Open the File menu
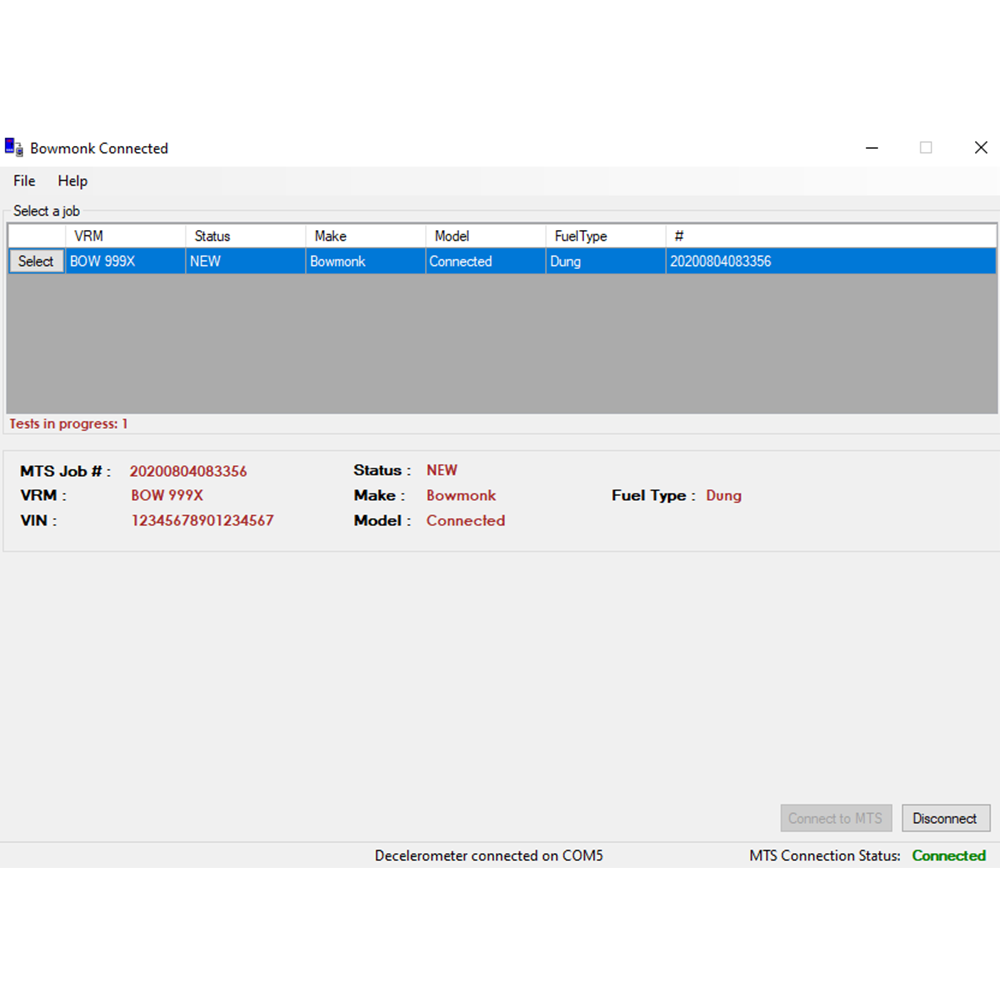The image size is (1000, 1000). click(24, 181)
